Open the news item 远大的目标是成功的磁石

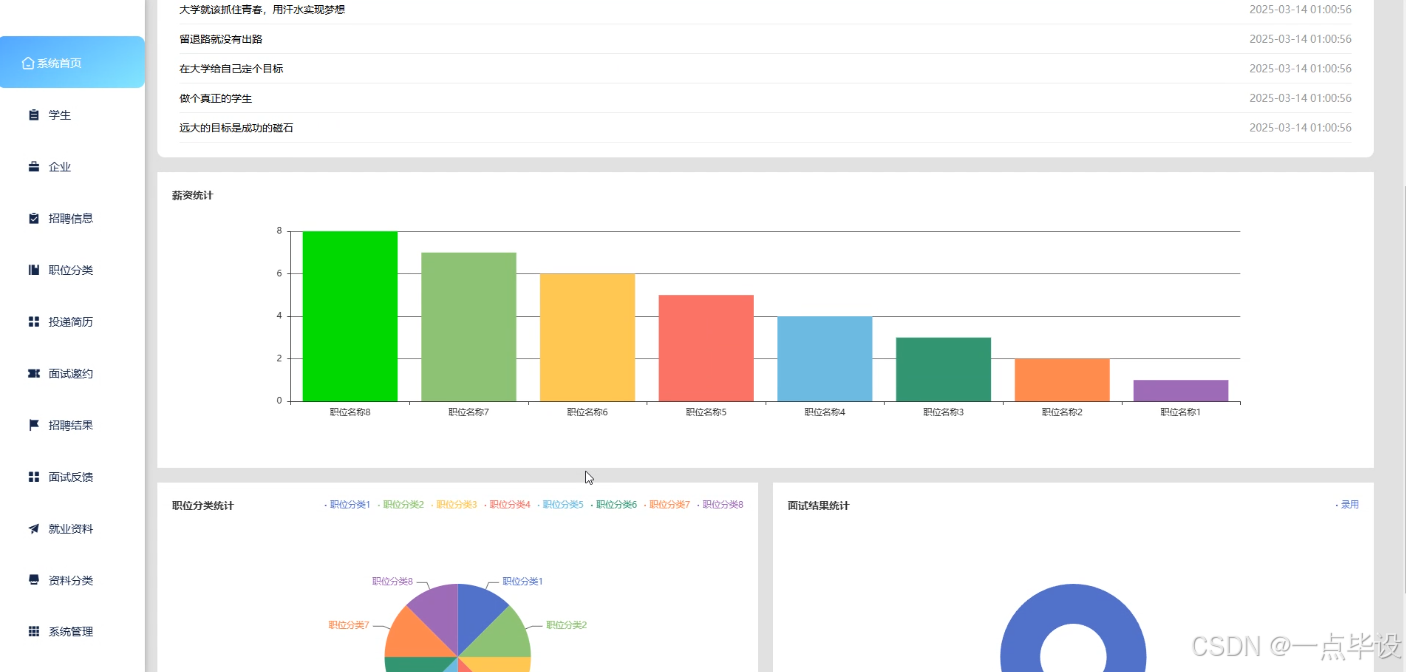(236, 128)
